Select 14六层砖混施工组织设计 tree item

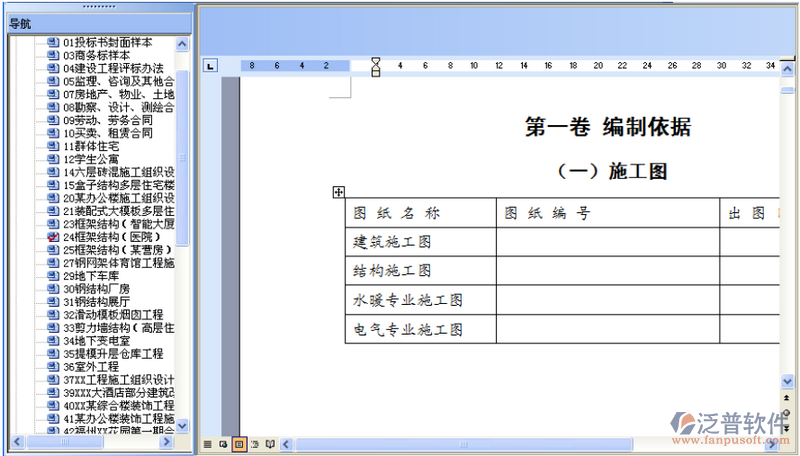point(118,172)
